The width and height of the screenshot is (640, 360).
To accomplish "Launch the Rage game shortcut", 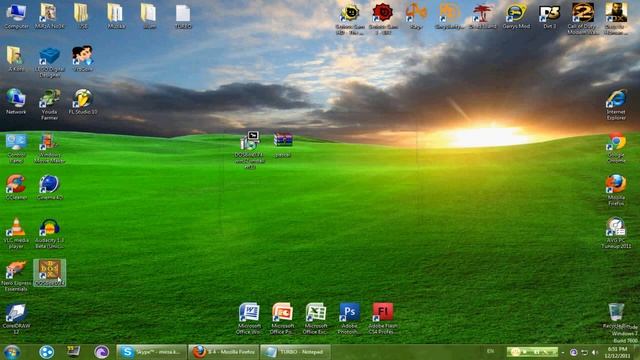I will pos(416,16).
